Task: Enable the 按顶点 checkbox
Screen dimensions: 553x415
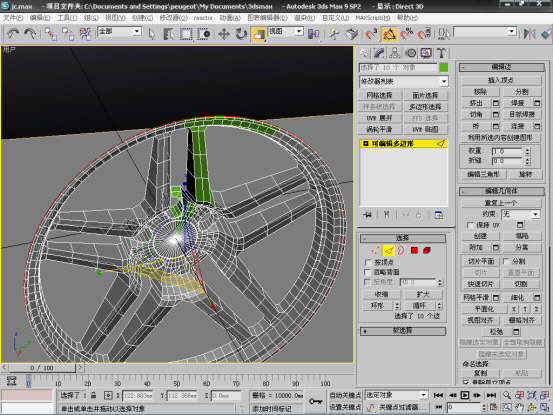Action: point(368,262)
